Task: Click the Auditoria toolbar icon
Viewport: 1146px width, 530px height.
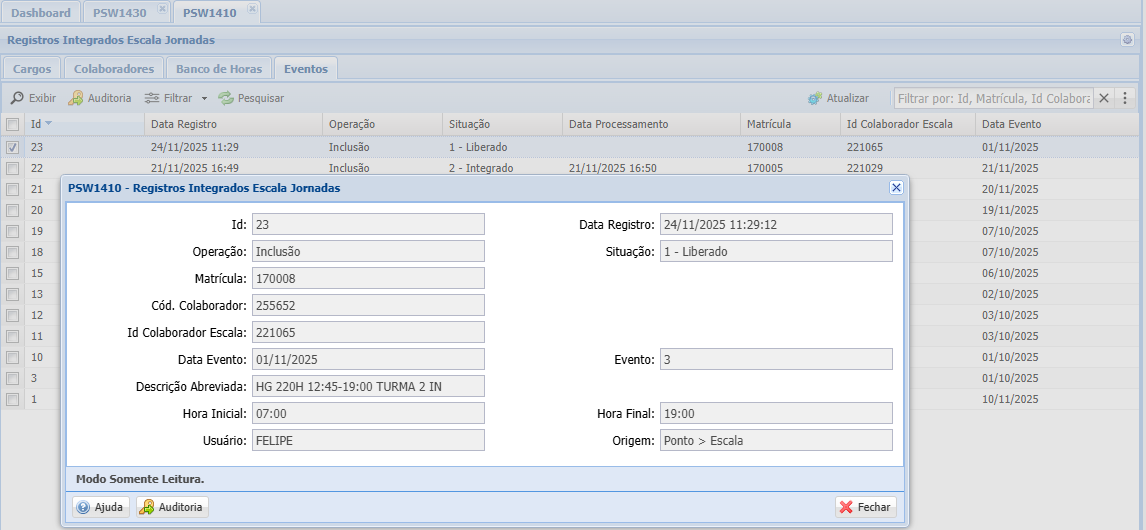Action: [75, 98]
